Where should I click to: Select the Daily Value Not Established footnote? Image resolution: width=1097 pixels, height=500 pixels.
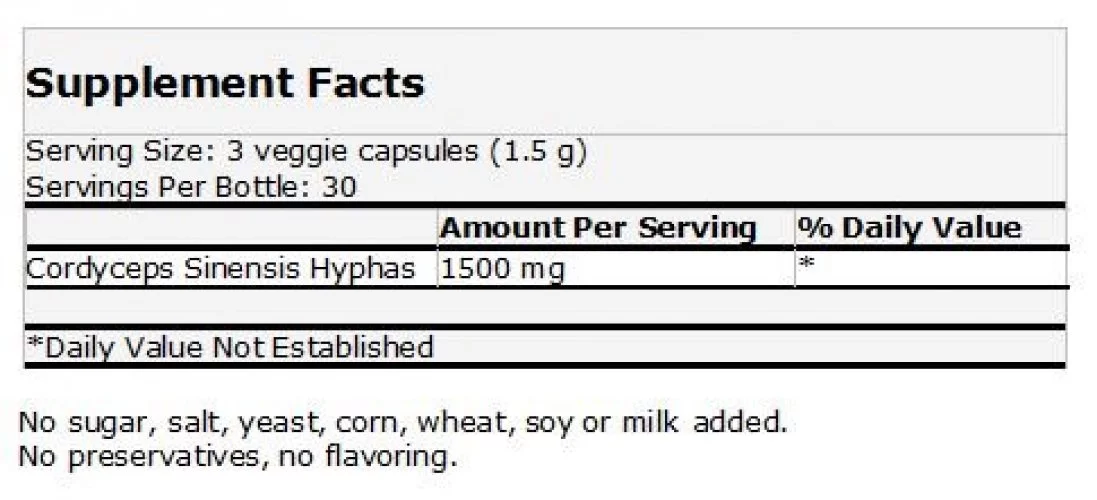pos(229,346)
